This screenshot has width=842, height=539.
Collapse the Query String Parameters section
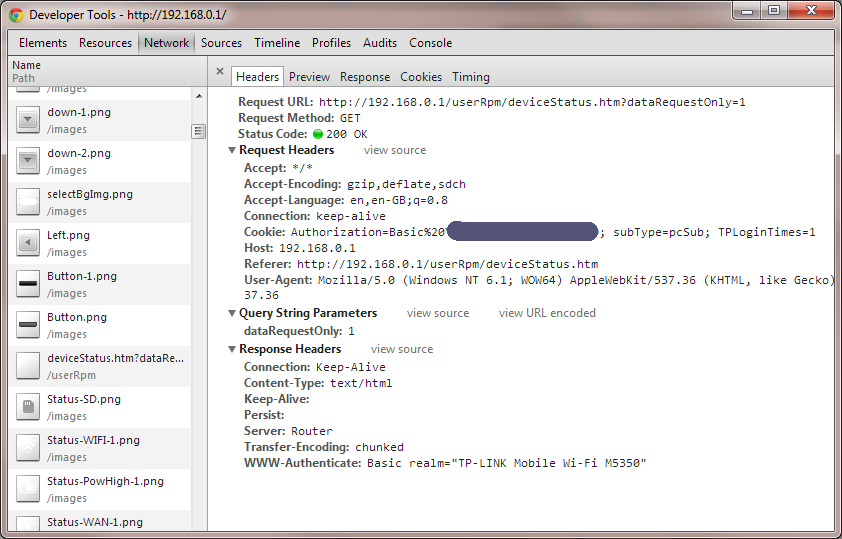pos(232,313)
